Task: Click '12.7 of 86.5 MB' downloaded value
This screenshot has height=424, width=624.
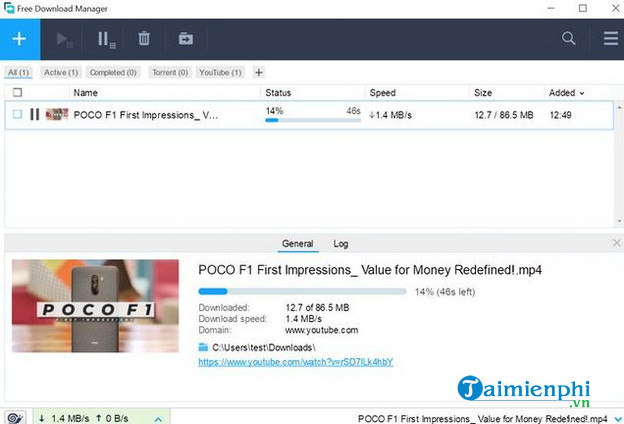Action: coord(317,307)
